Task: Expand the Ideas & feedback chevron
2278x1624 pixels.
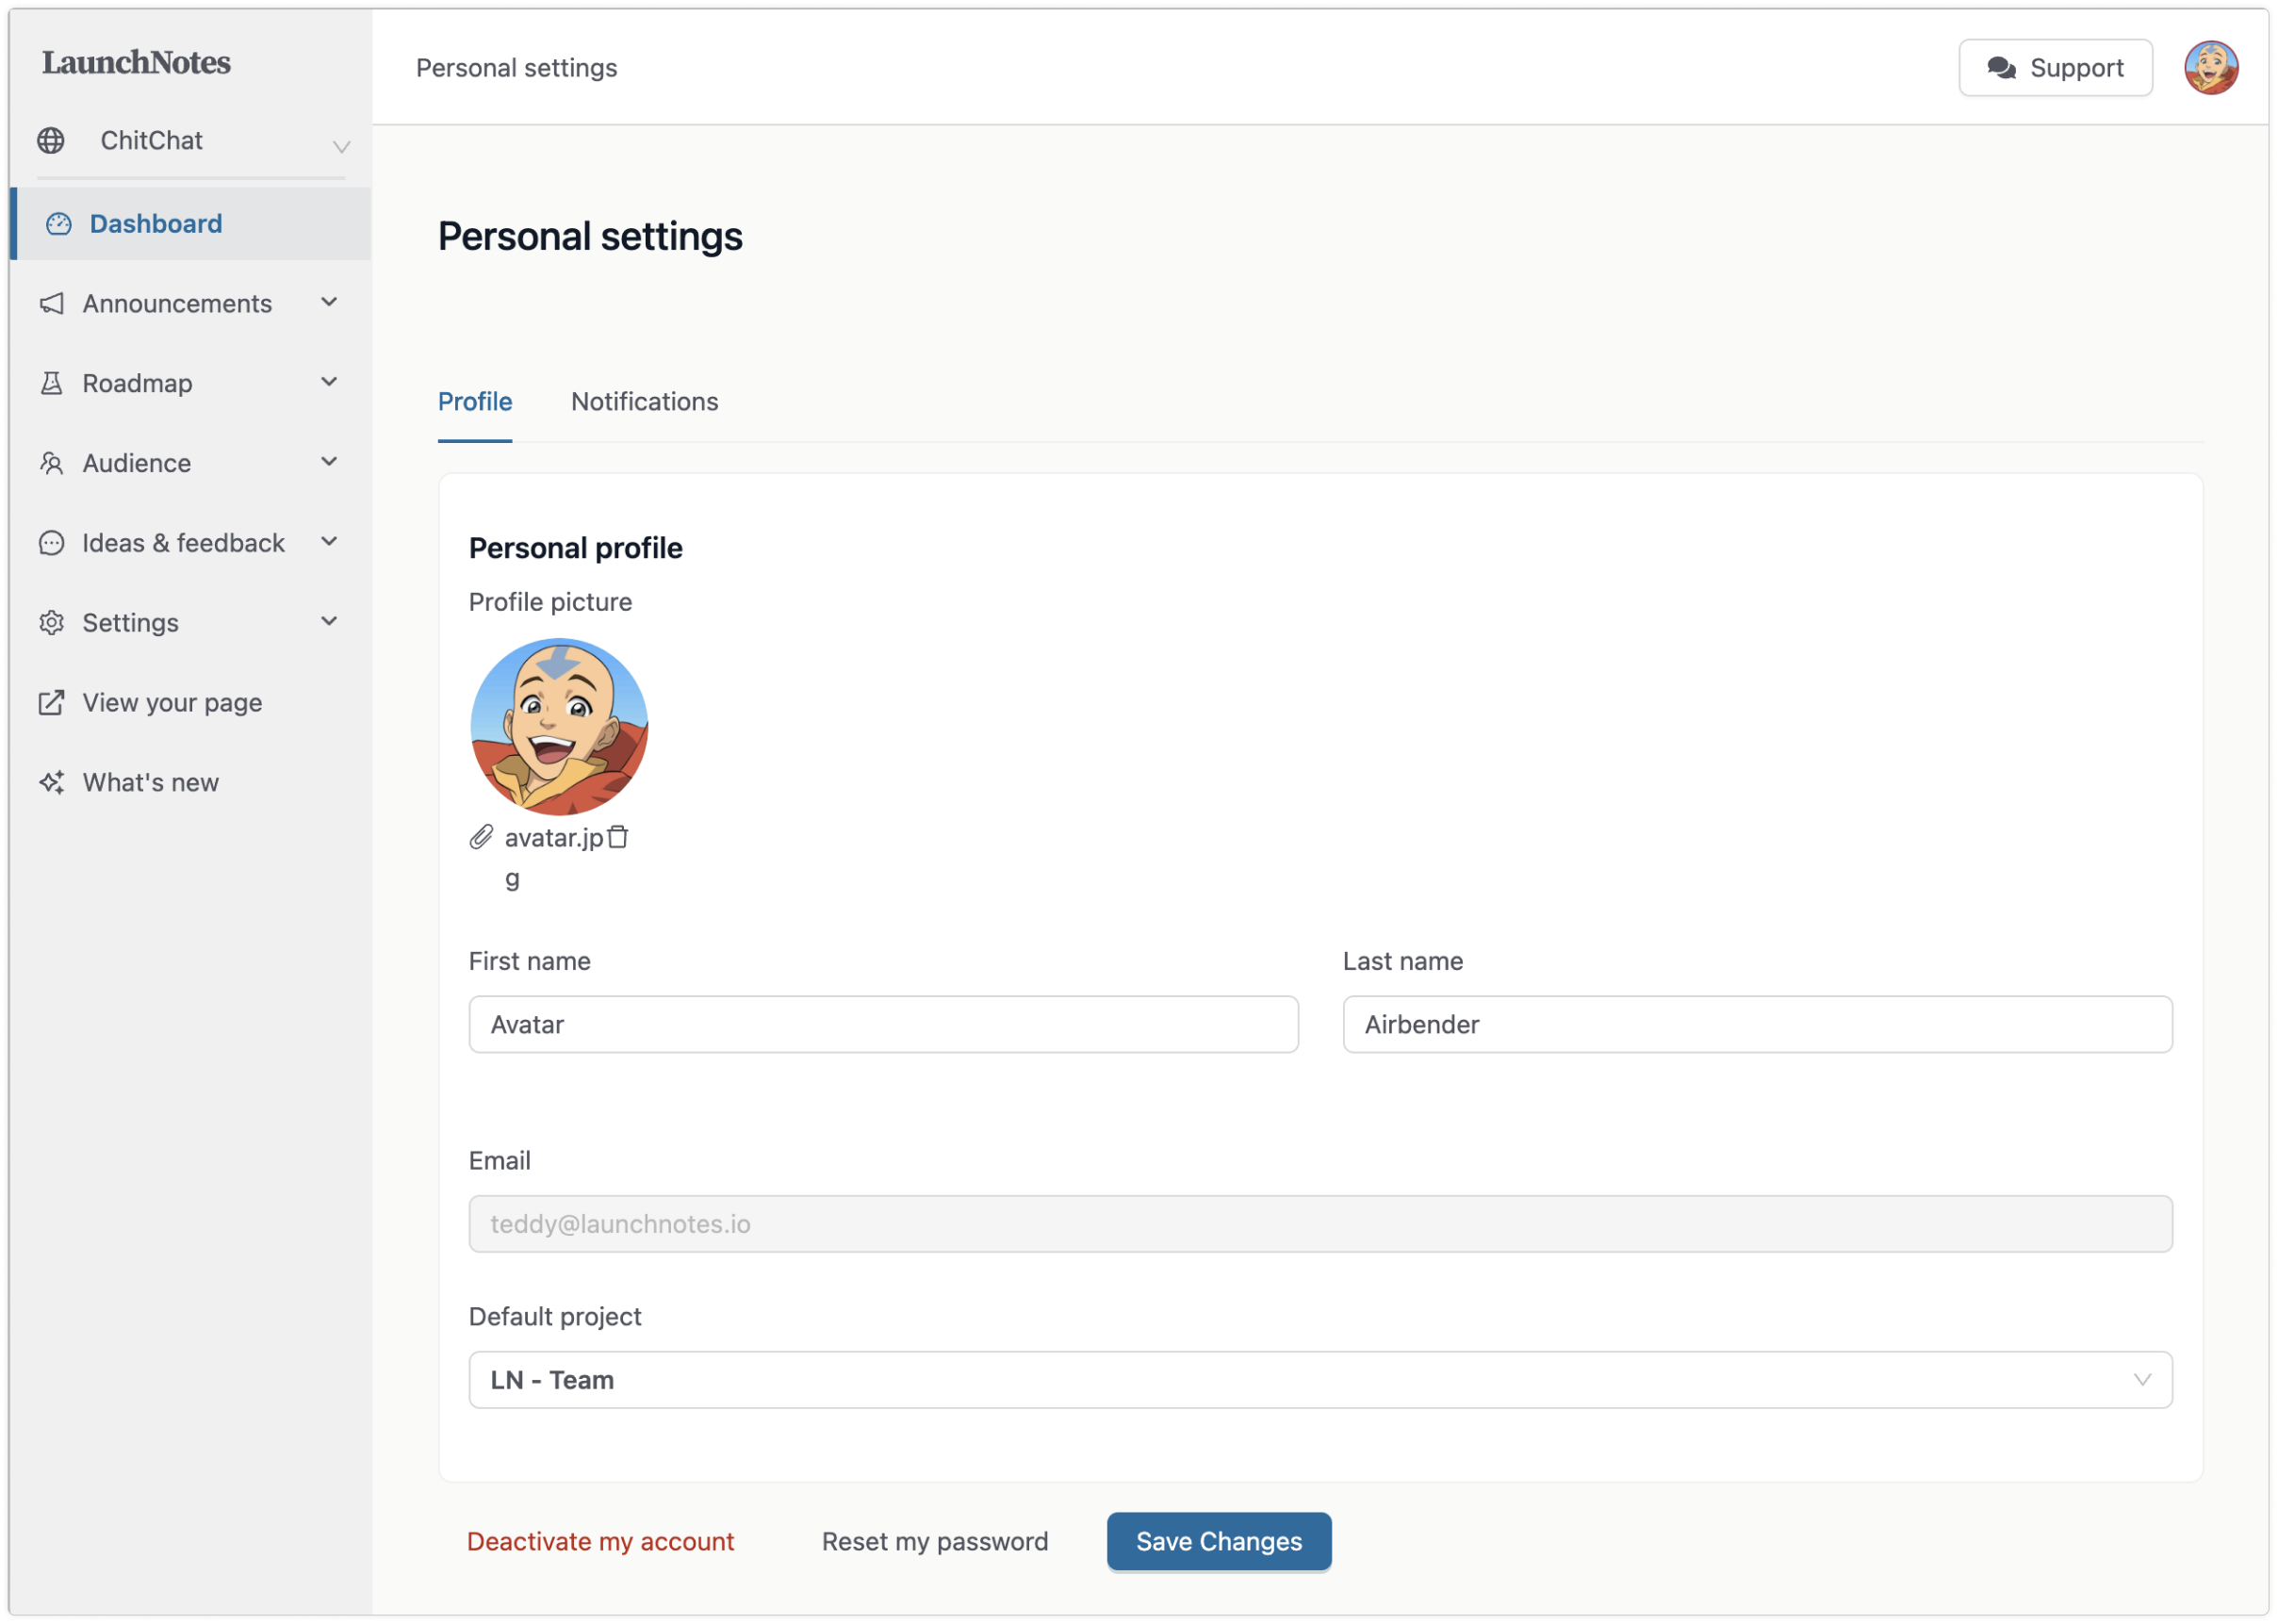Action: [x=329, y=542]
